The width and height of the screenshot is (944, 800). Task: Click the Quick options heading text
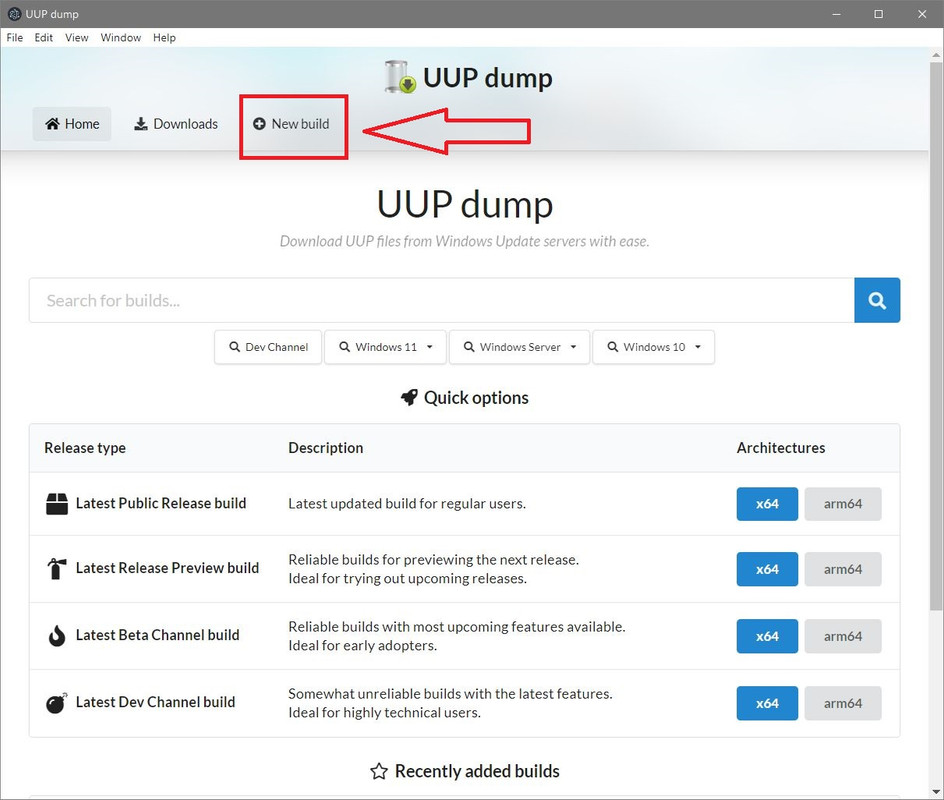476,397
